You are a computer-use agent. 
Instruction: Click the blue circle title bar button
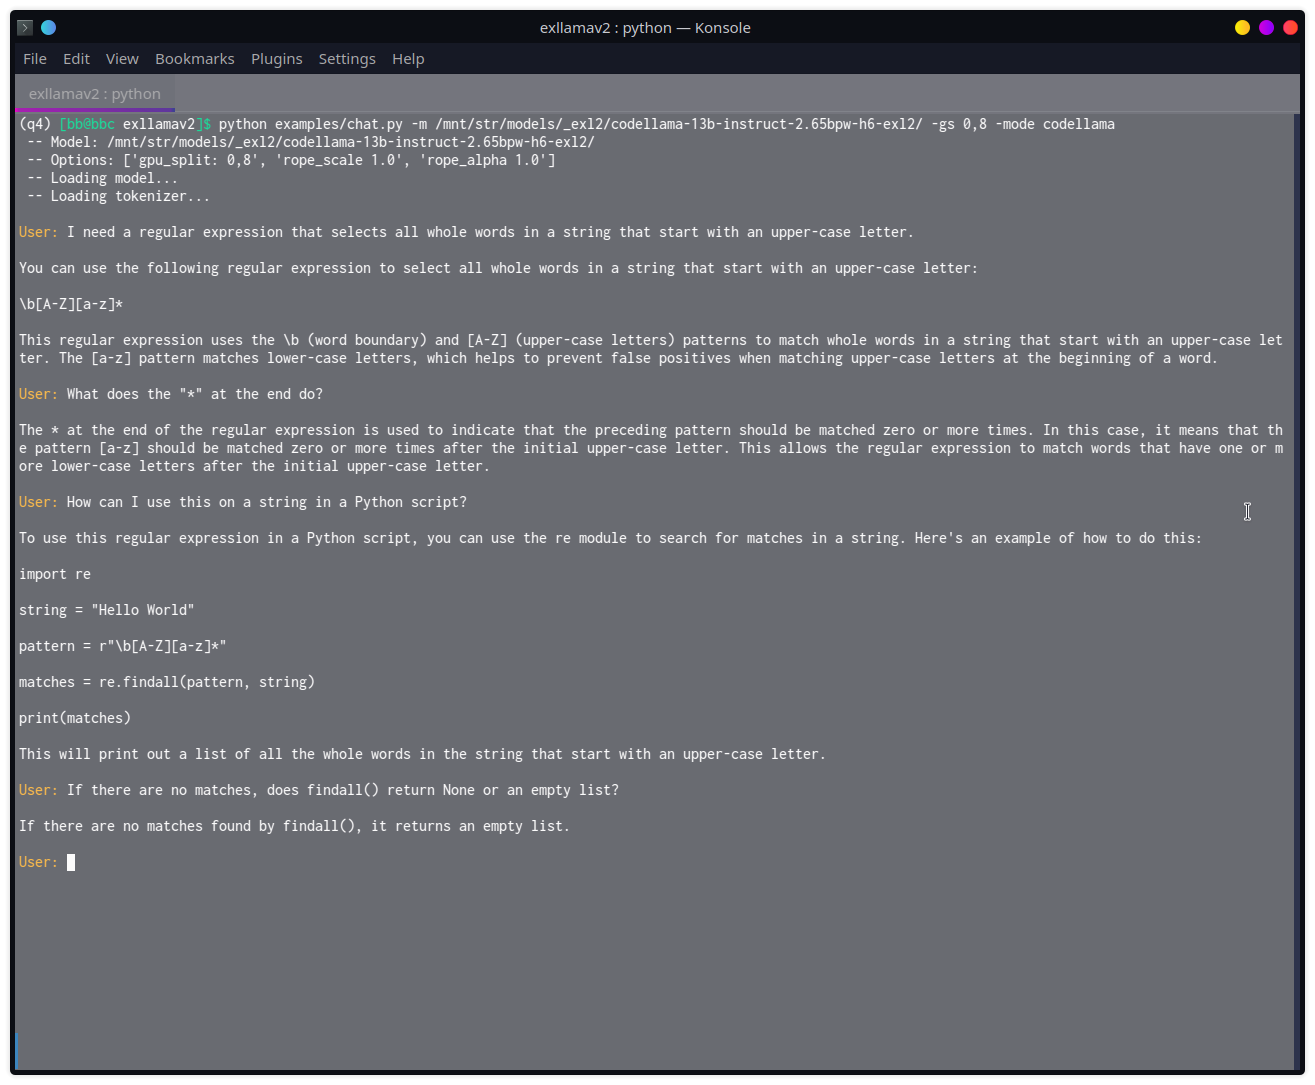(x=48, y=28)
